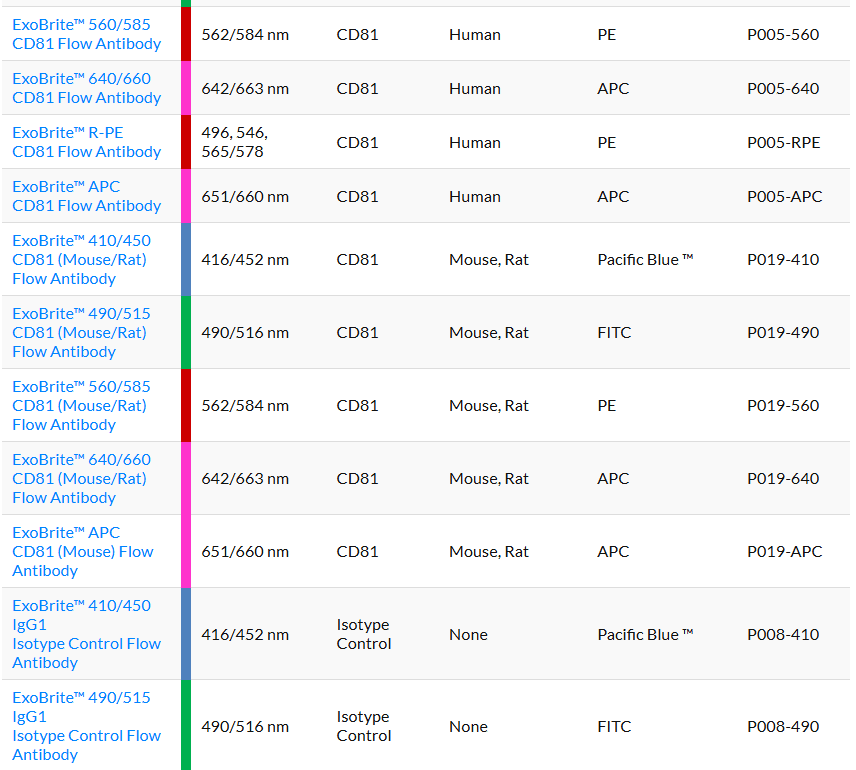The width and height of the screenshot is (856, 770).
Task: Select catalog number P005-APC
Action: tap(784, 197)
